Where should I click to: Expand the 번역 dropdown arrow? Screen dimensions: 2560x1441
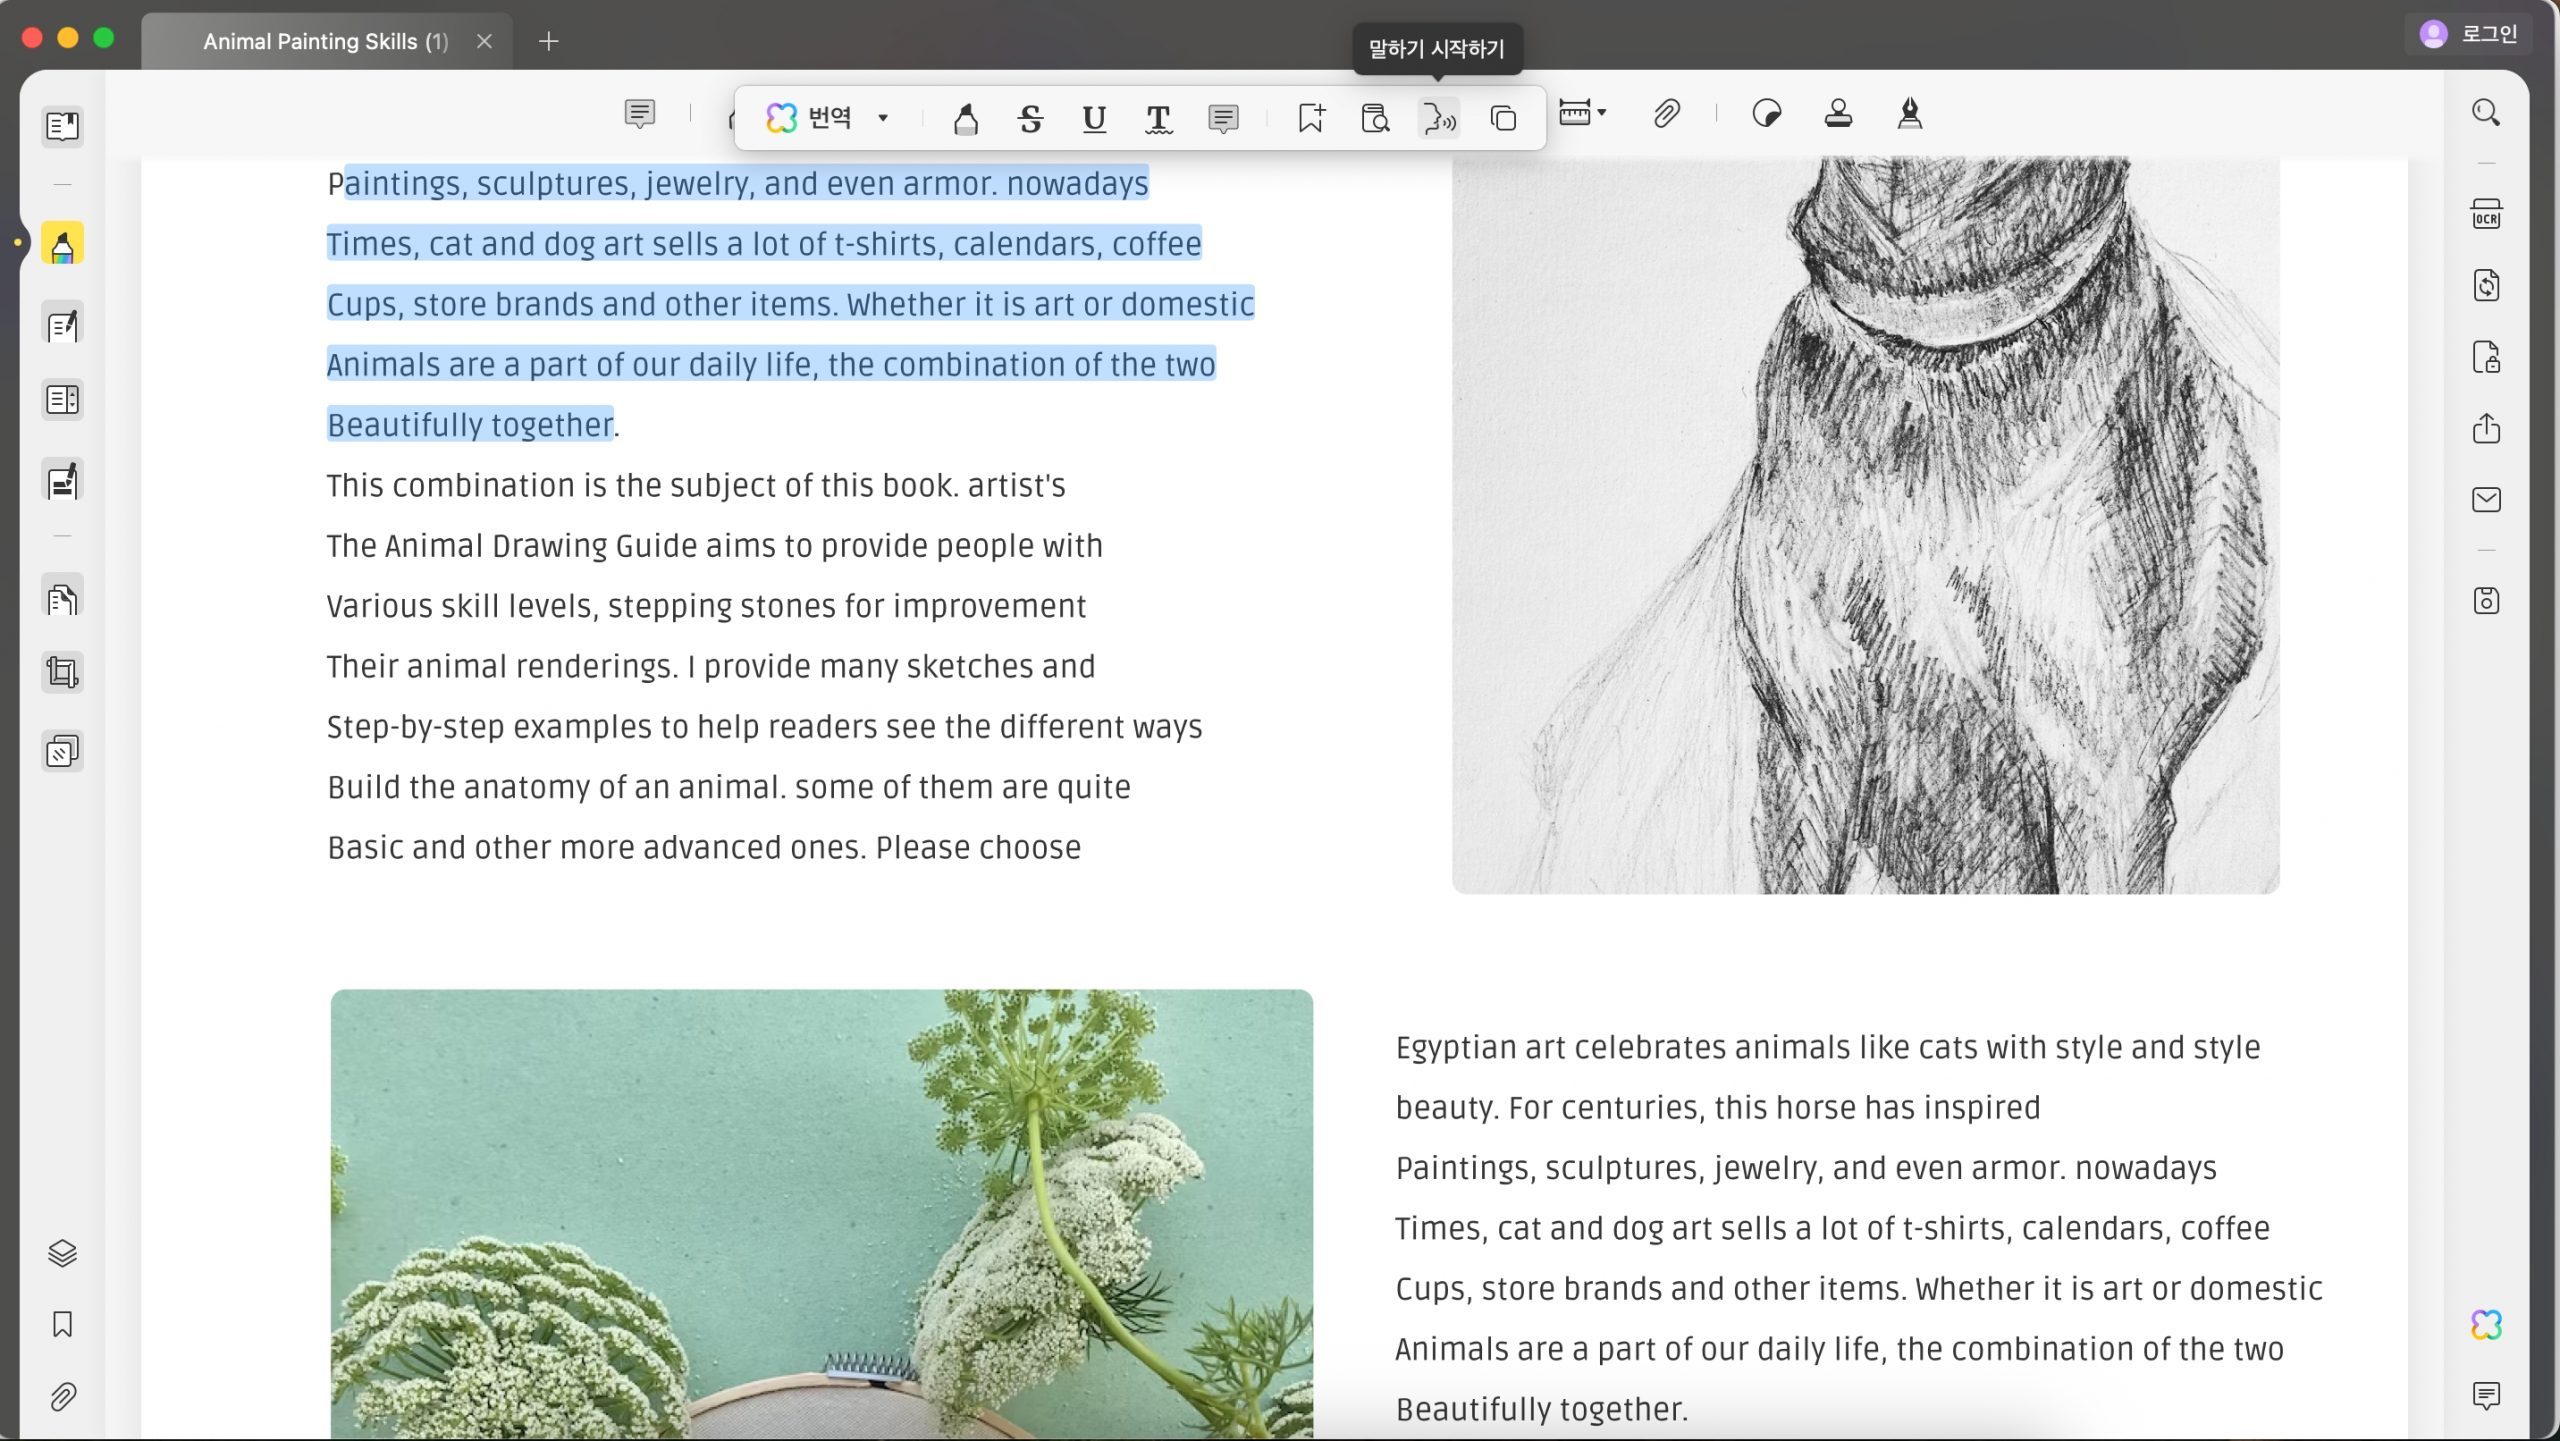pos(883,118)
